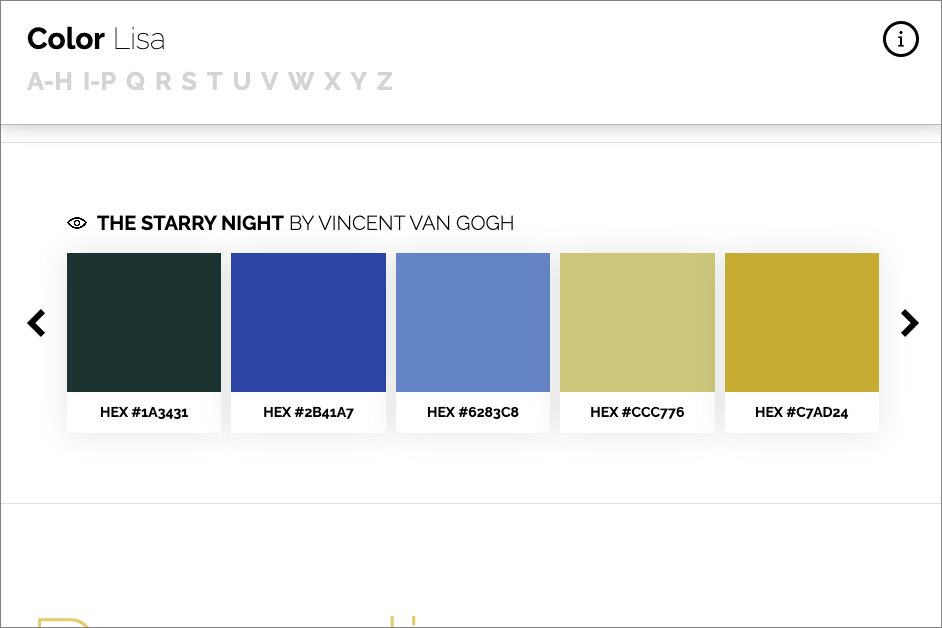The height and width of the screenshot is (628, 942).
Task: Open the info icon
Action: pos(901,39)
